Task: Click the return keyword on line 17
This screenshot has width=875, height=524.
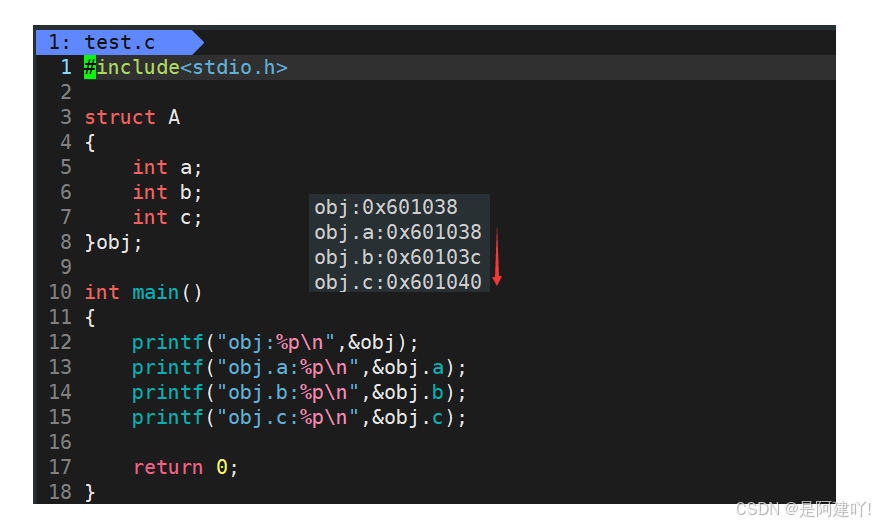Action: pos(168,468)
